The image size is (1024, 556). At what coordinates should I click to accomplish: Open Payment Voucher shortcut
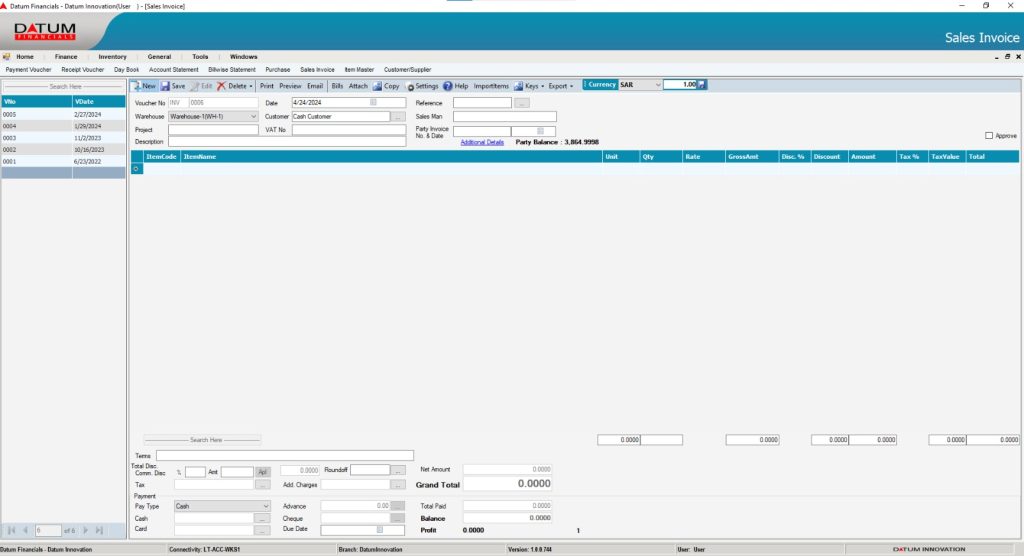[x=28, y=69]
